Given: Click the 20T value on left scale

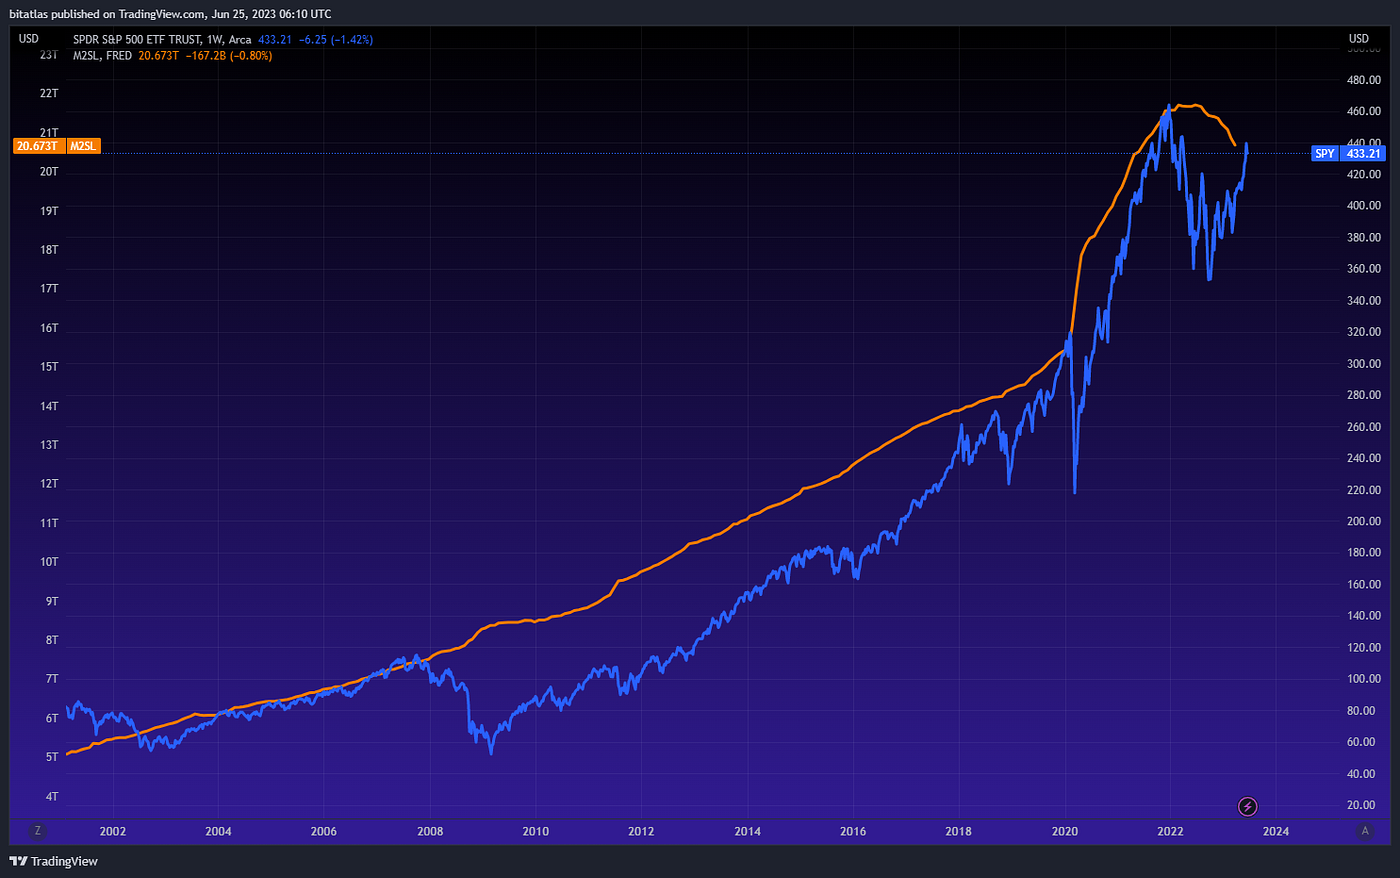Looking at the screenshot, I should pos(49,172).
